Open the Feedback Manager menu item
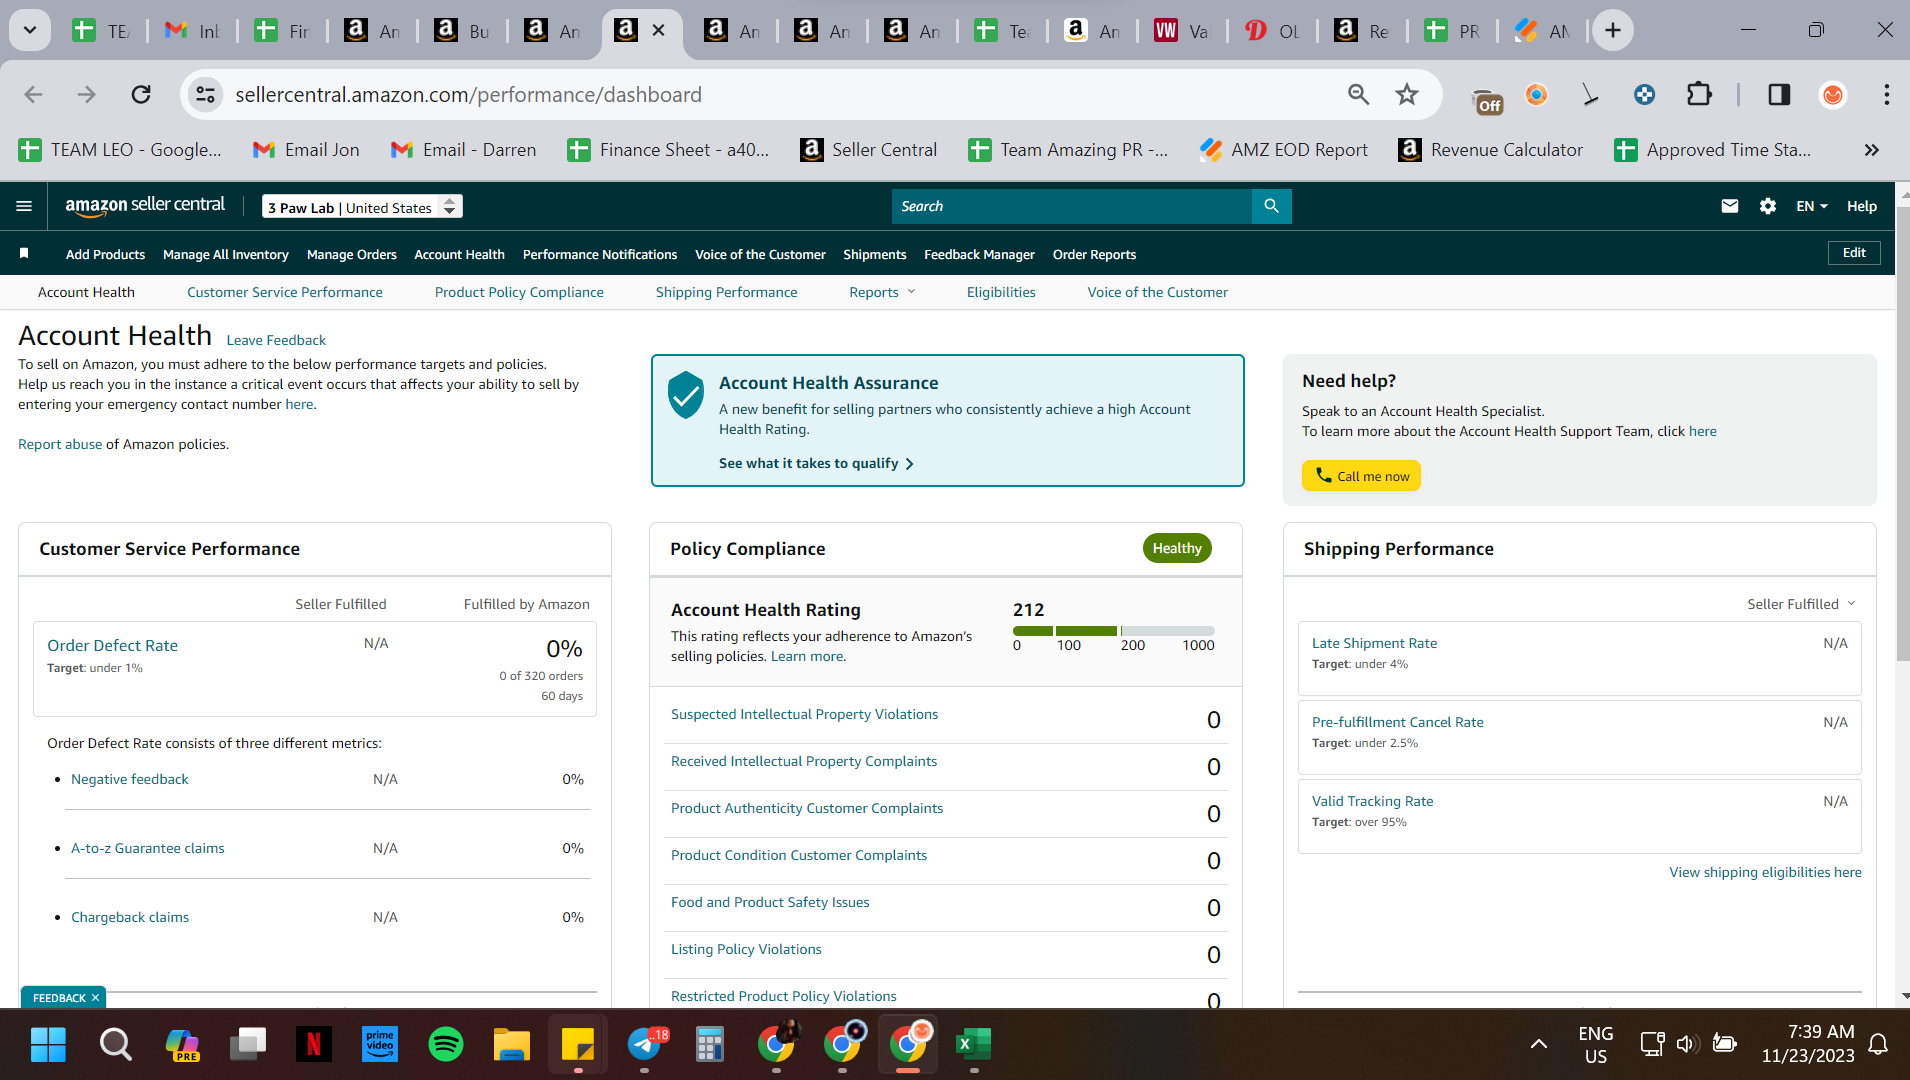1910x1080 pixels. 979,254
